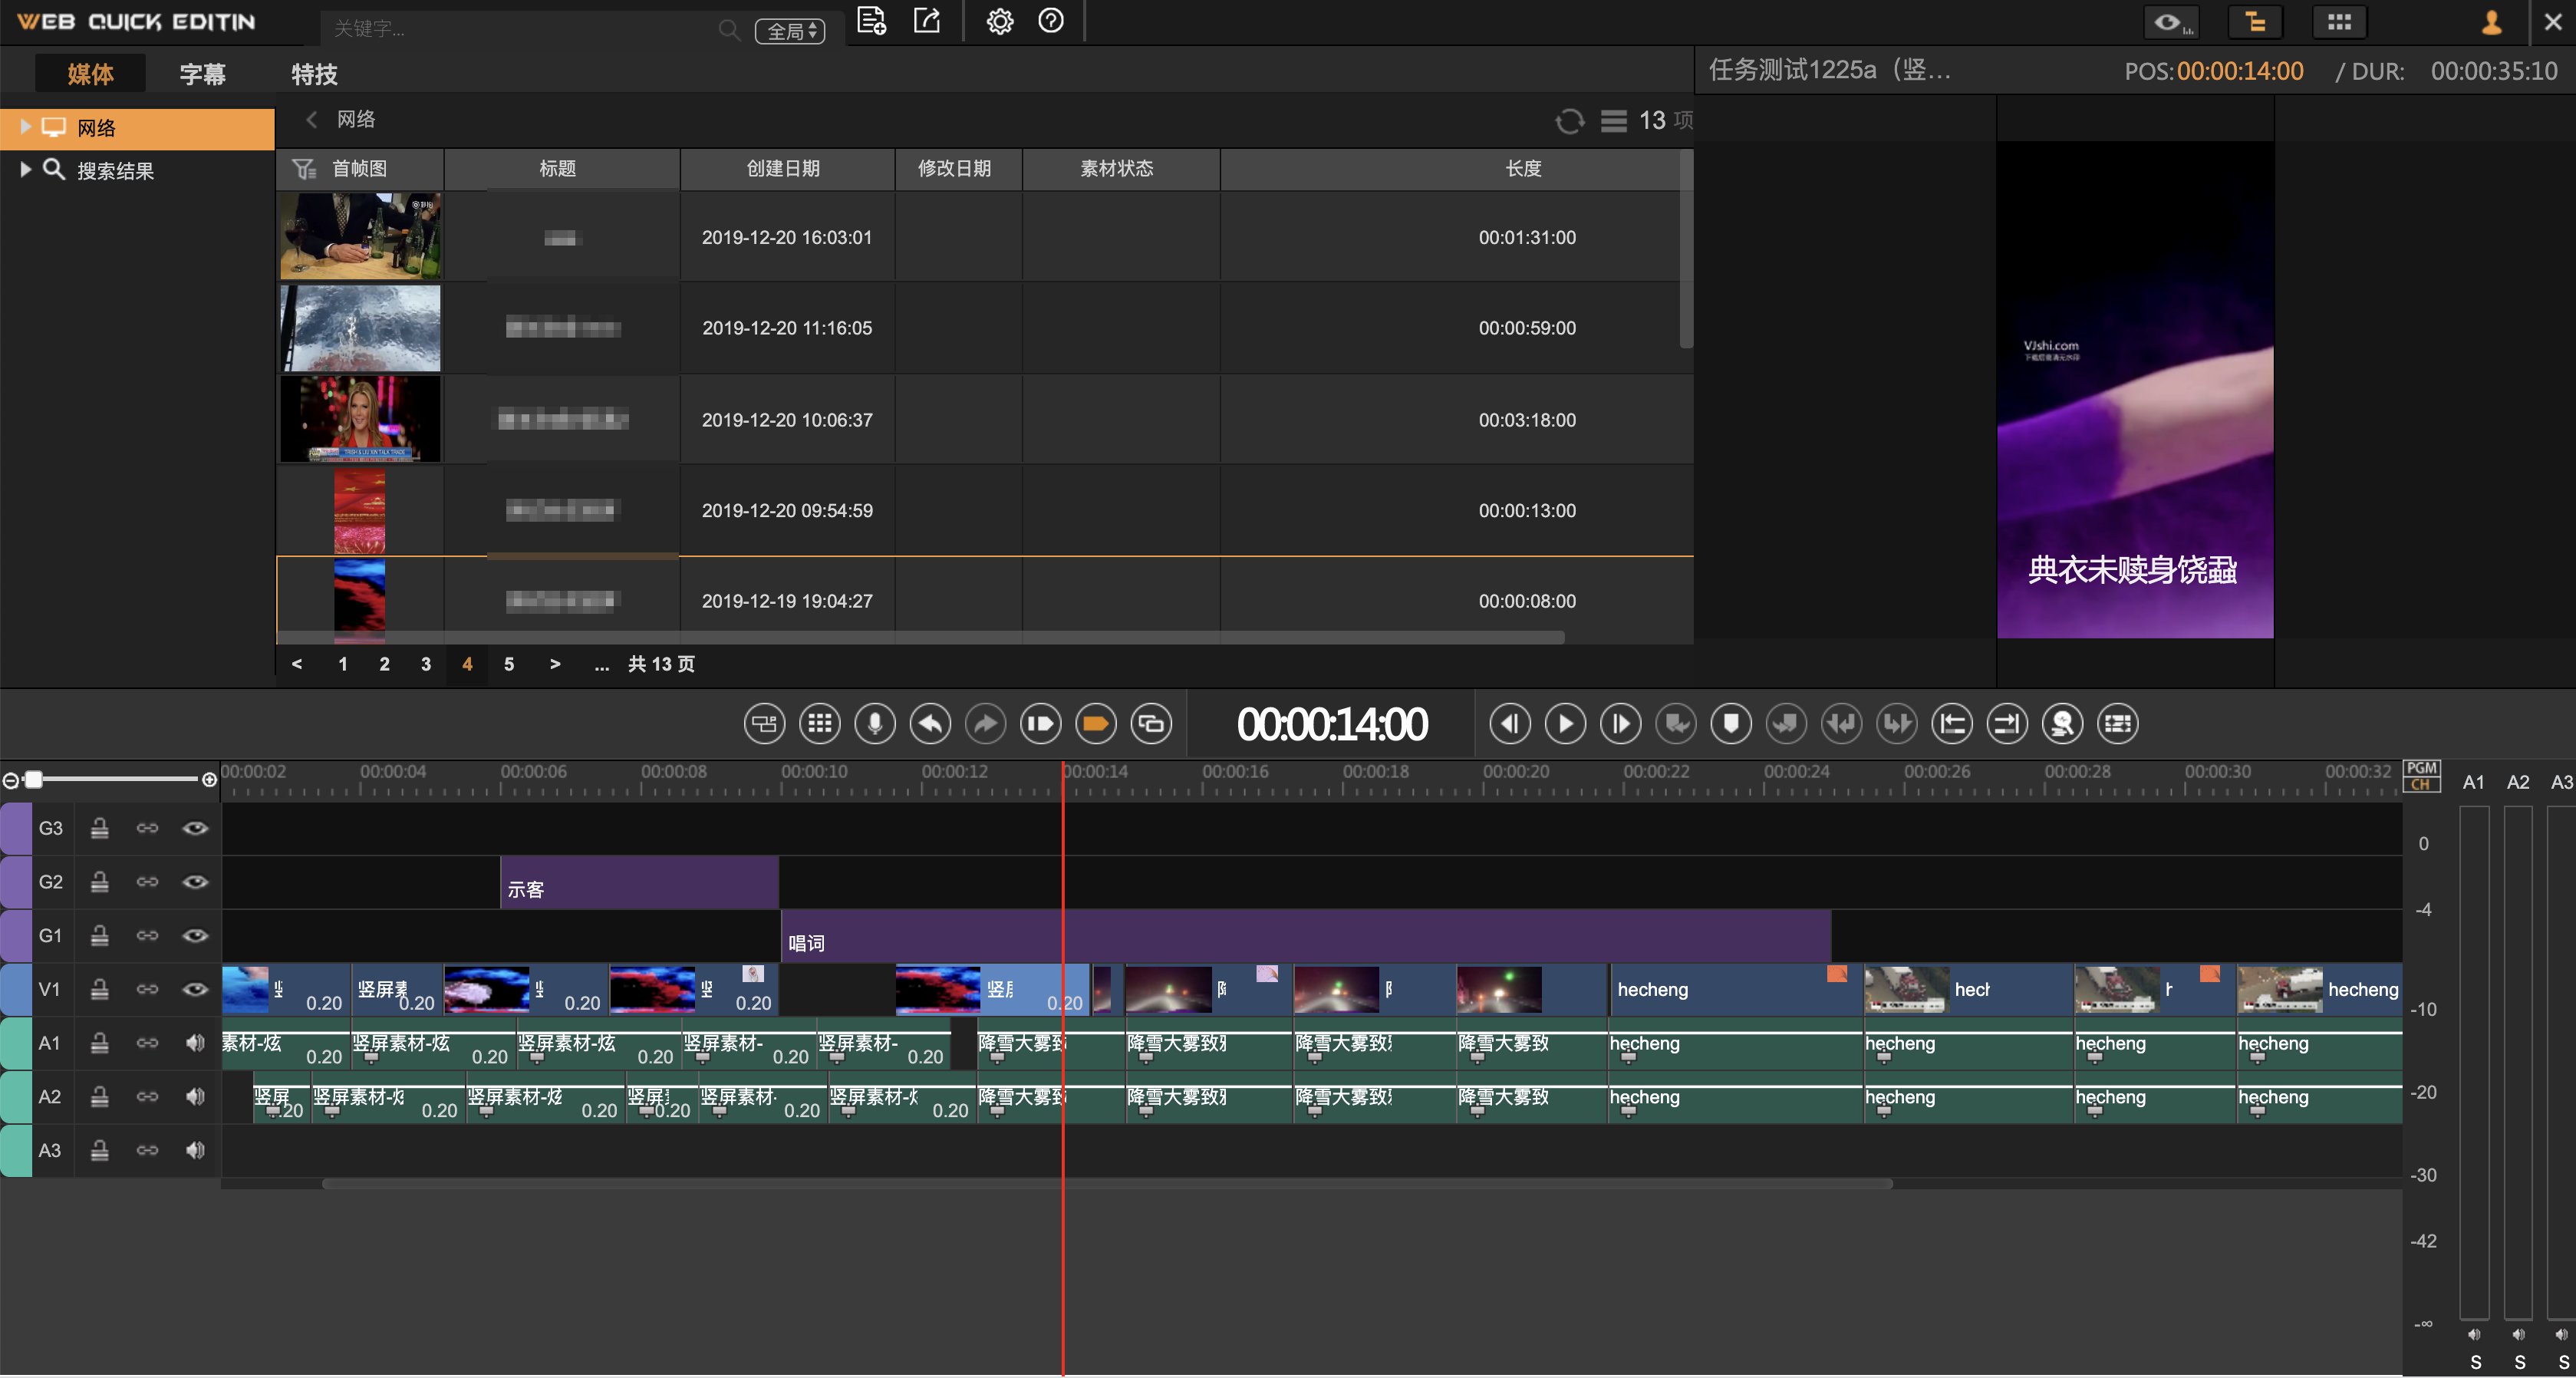The height and width of the screenshot is (1378, 2576).
Task: Toggle visibility of track G1
Action: point(195,936)
